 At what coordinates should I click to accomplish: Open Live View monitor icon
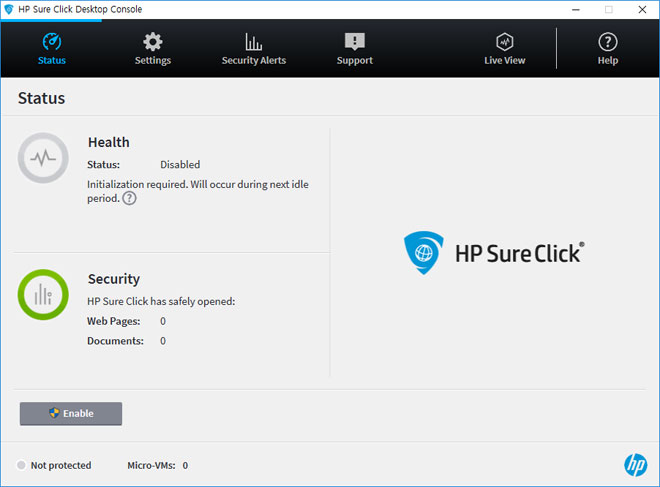505,42
